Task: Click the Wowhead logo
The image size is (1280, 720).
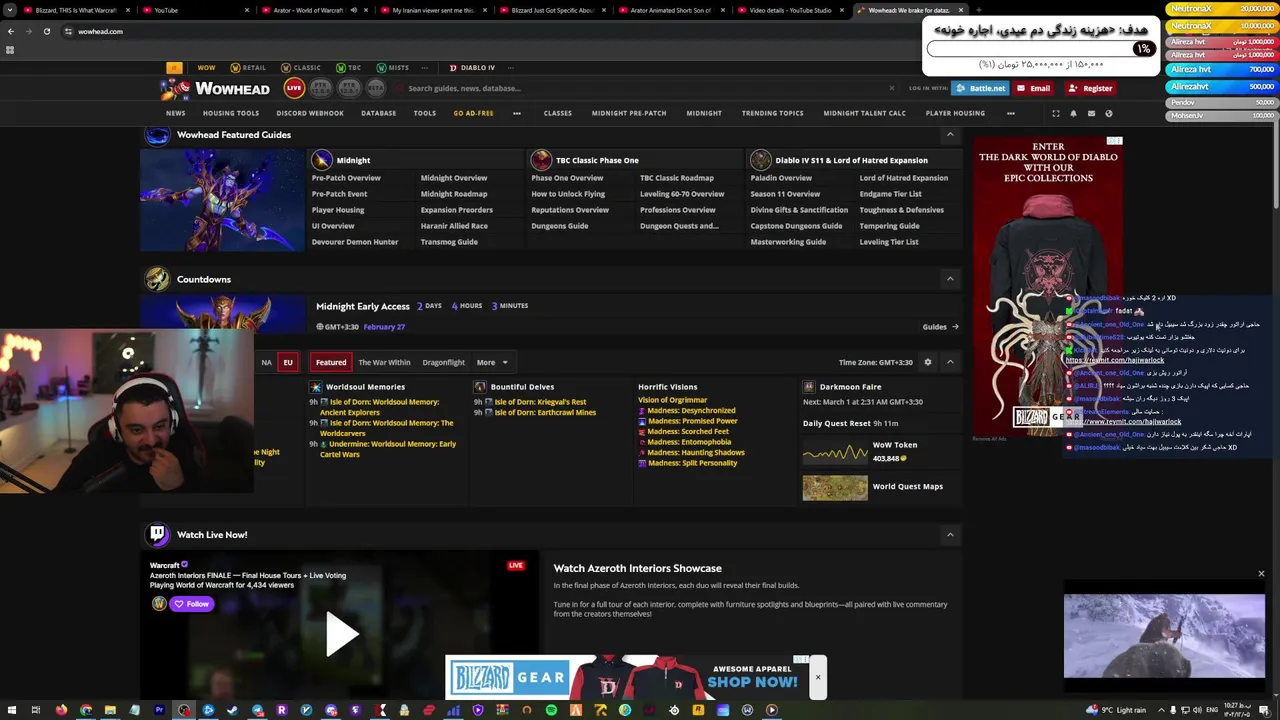Action: tap(216, 89)
